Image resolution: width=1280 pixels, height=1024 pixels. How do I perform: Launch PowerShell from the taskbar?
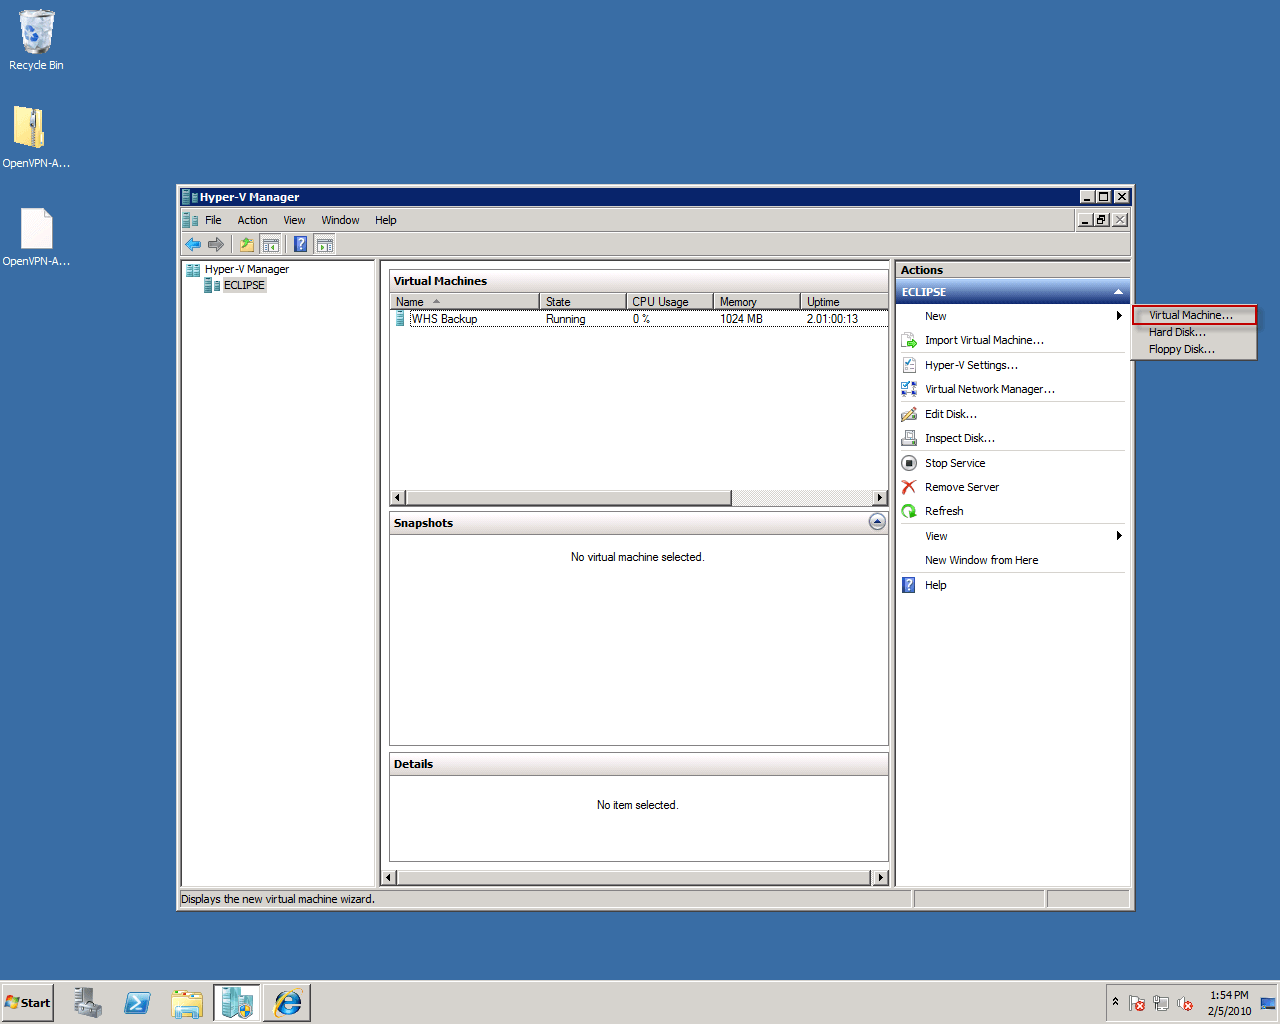pyautogui.click(x=137, y=1002)
